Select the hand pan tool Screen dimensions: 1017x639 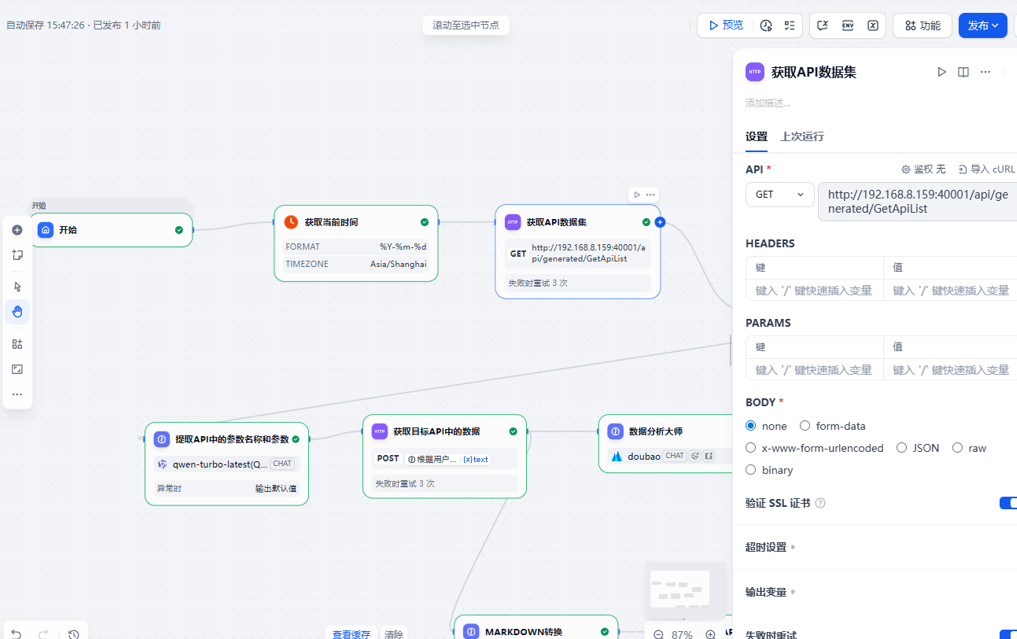(x=17, y=312)
